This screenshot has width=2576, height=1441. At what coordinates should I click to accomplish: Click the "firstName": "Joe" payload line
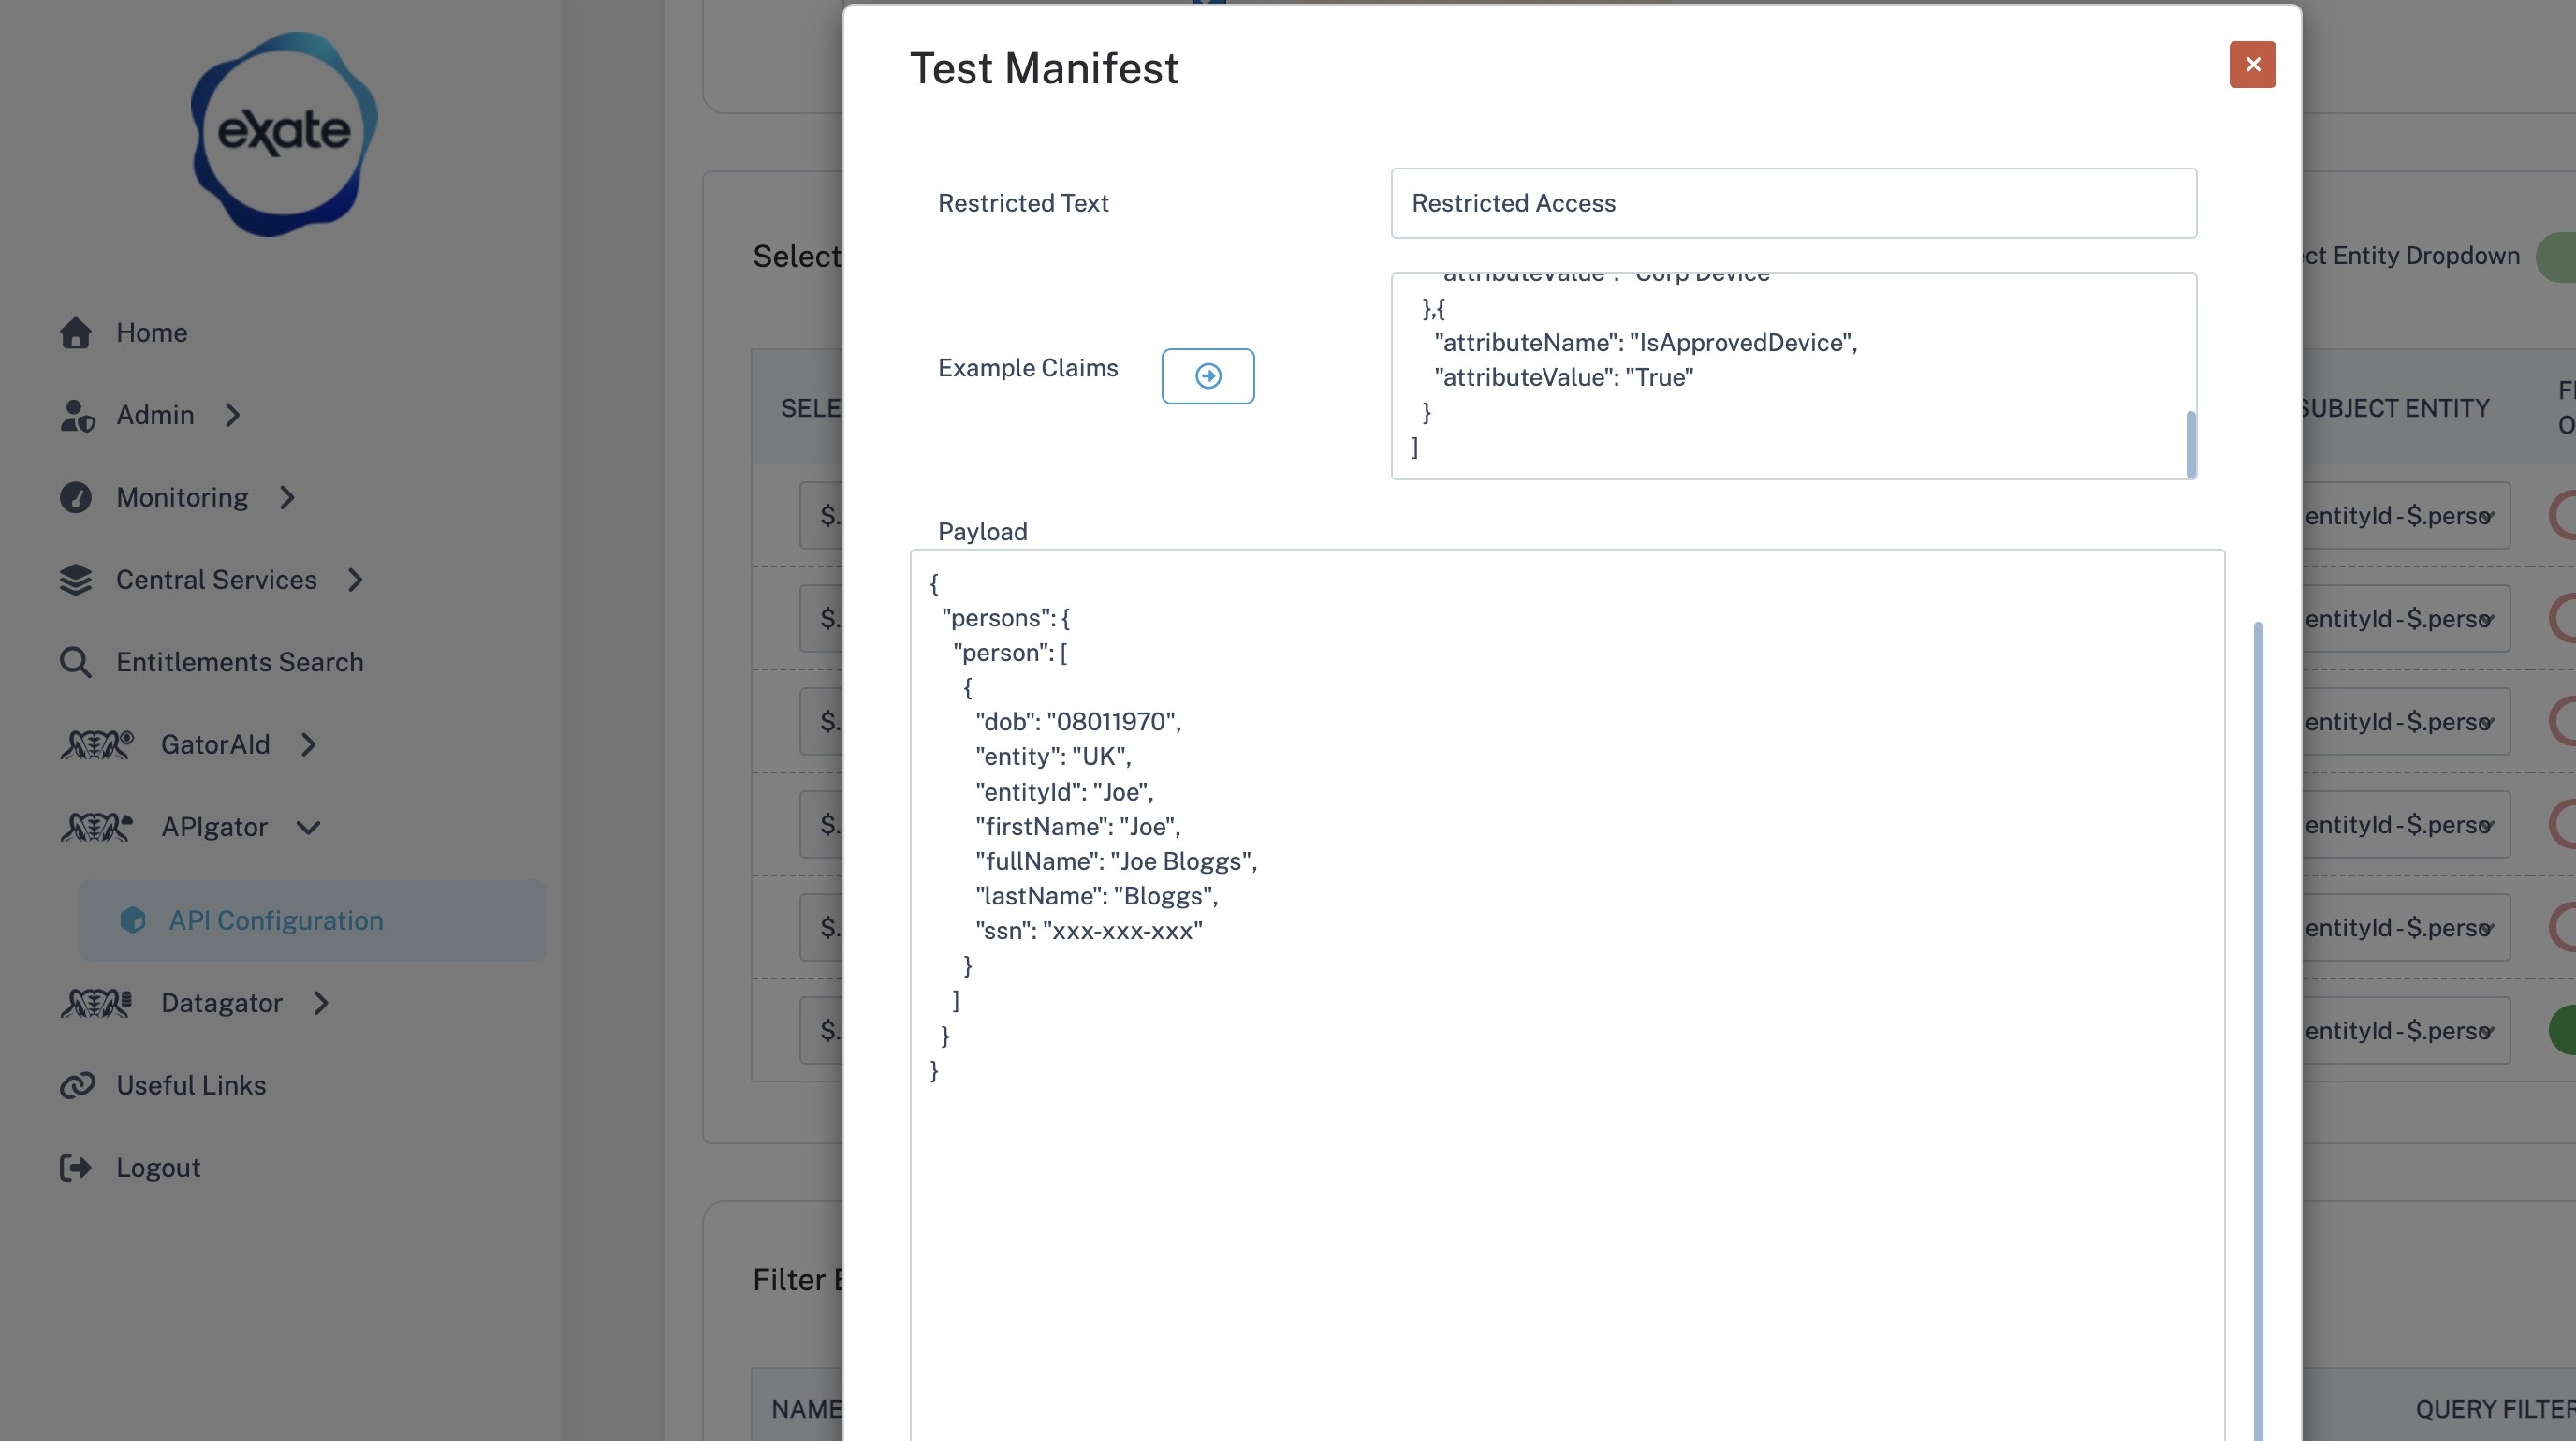[1078, 827]
